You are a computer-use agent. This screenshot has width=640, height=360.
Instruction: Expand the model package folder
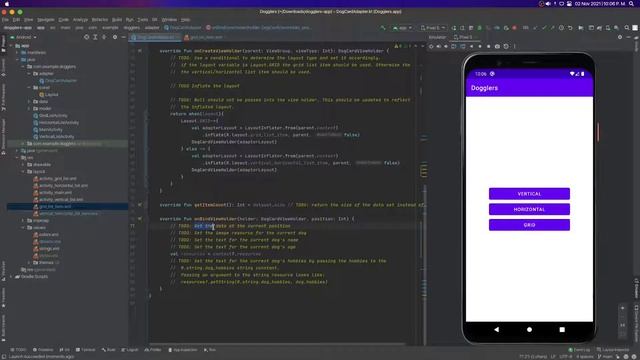[29, 109]
